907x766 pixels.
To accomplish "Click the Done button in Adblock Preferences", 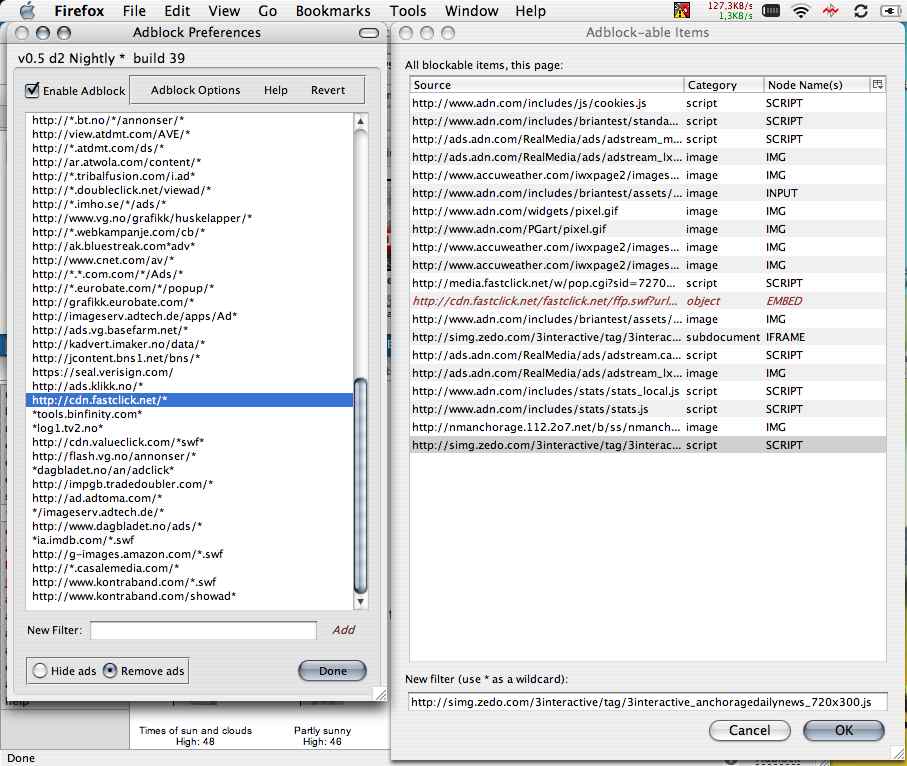I will tap(333, 671).
